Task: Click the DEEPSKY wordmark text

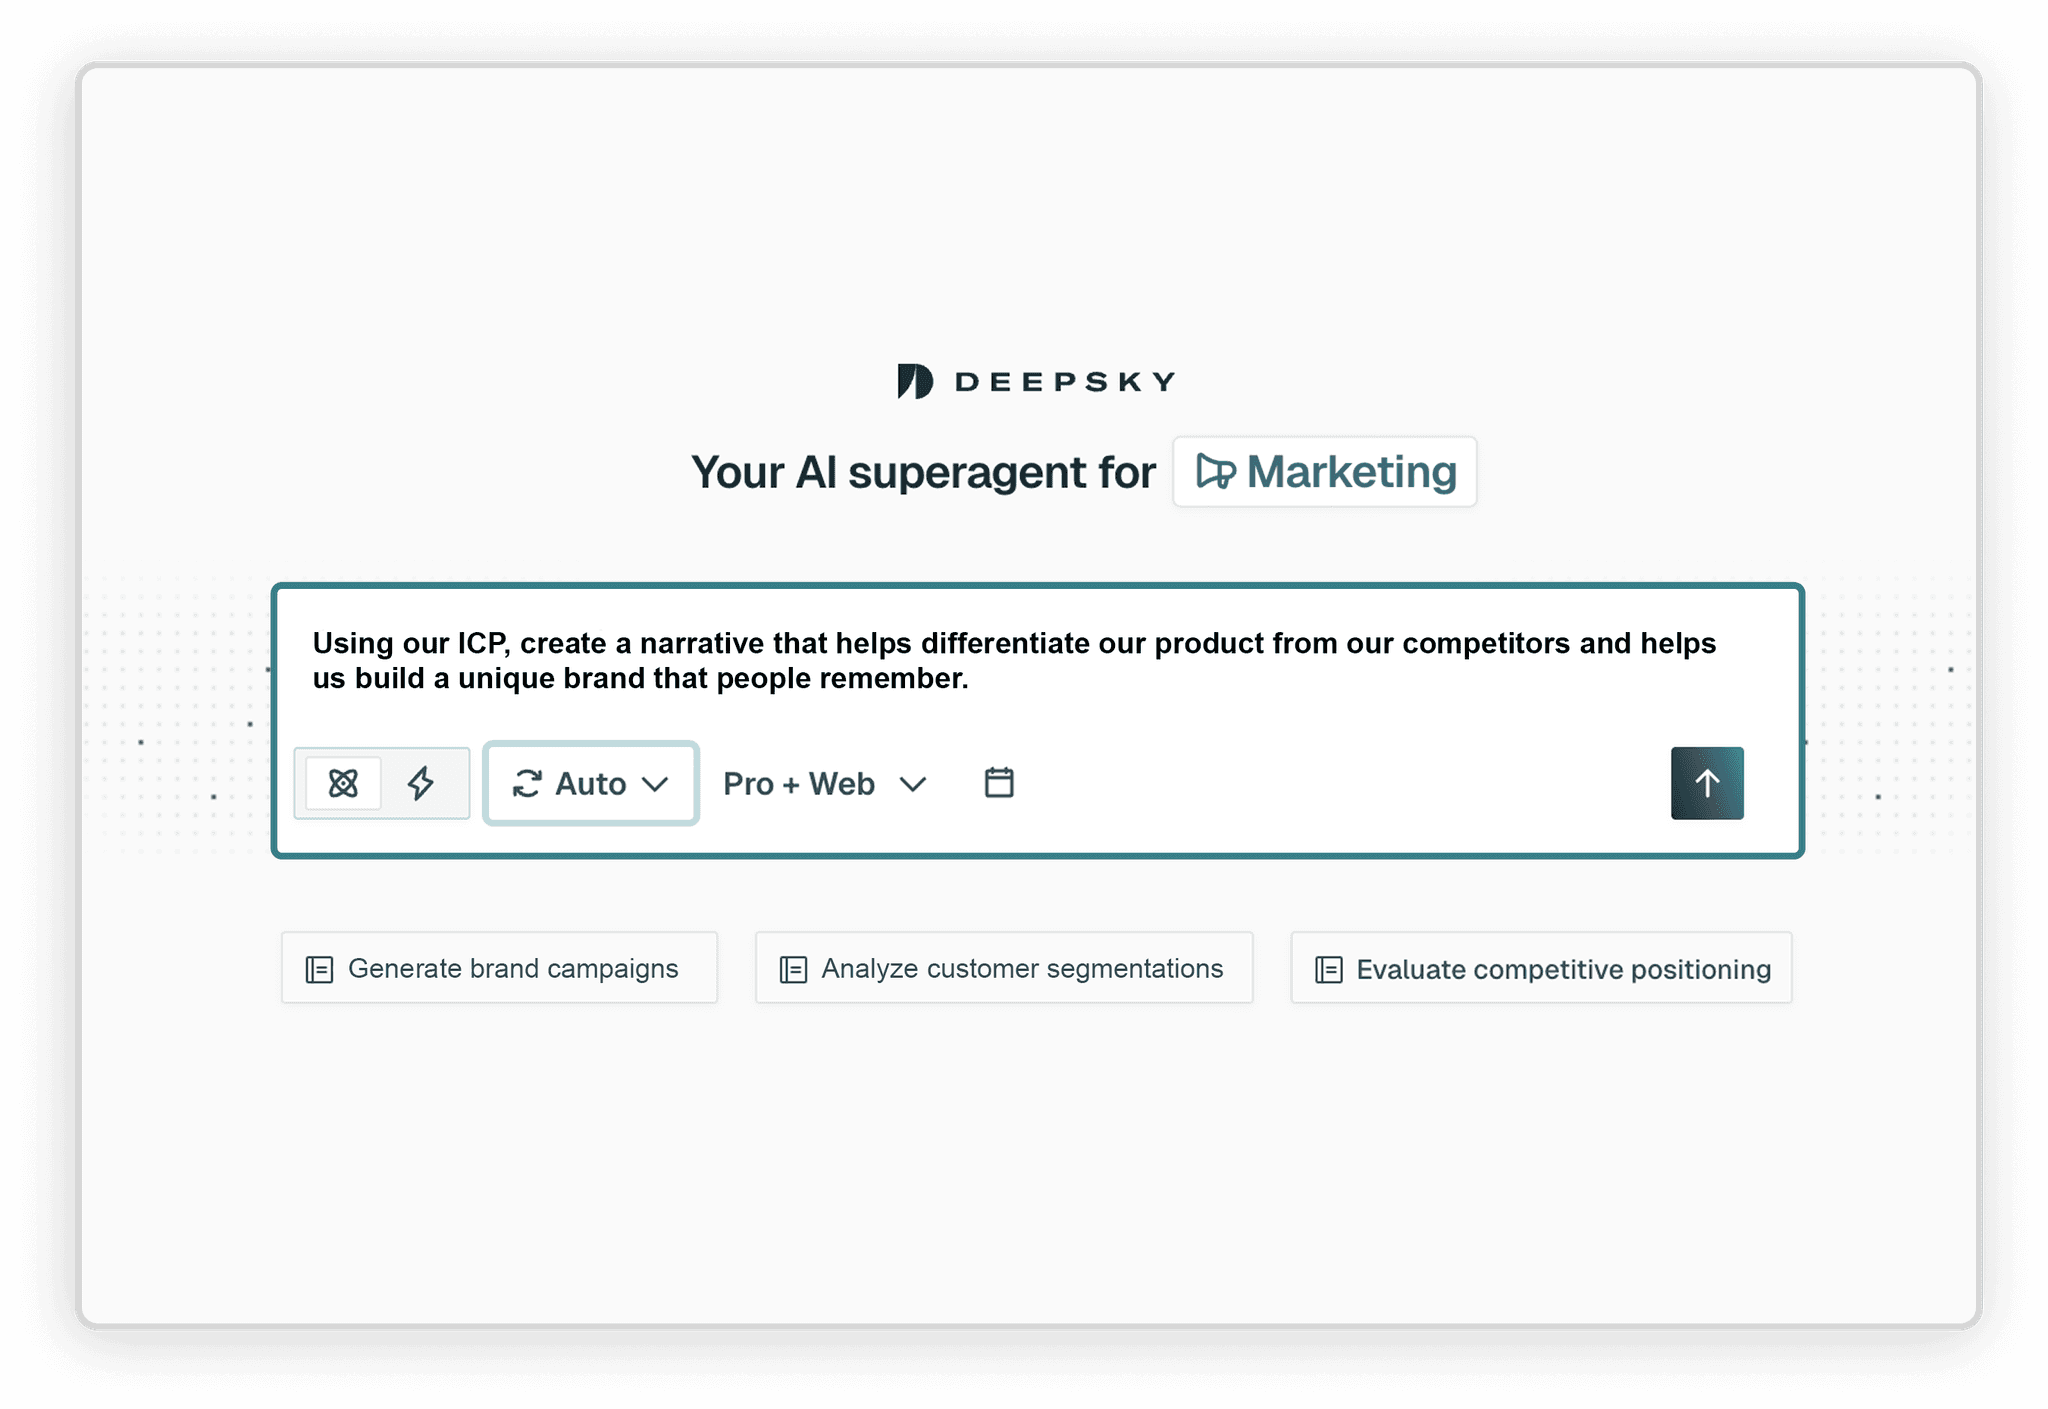Action: coord(1065,382)
